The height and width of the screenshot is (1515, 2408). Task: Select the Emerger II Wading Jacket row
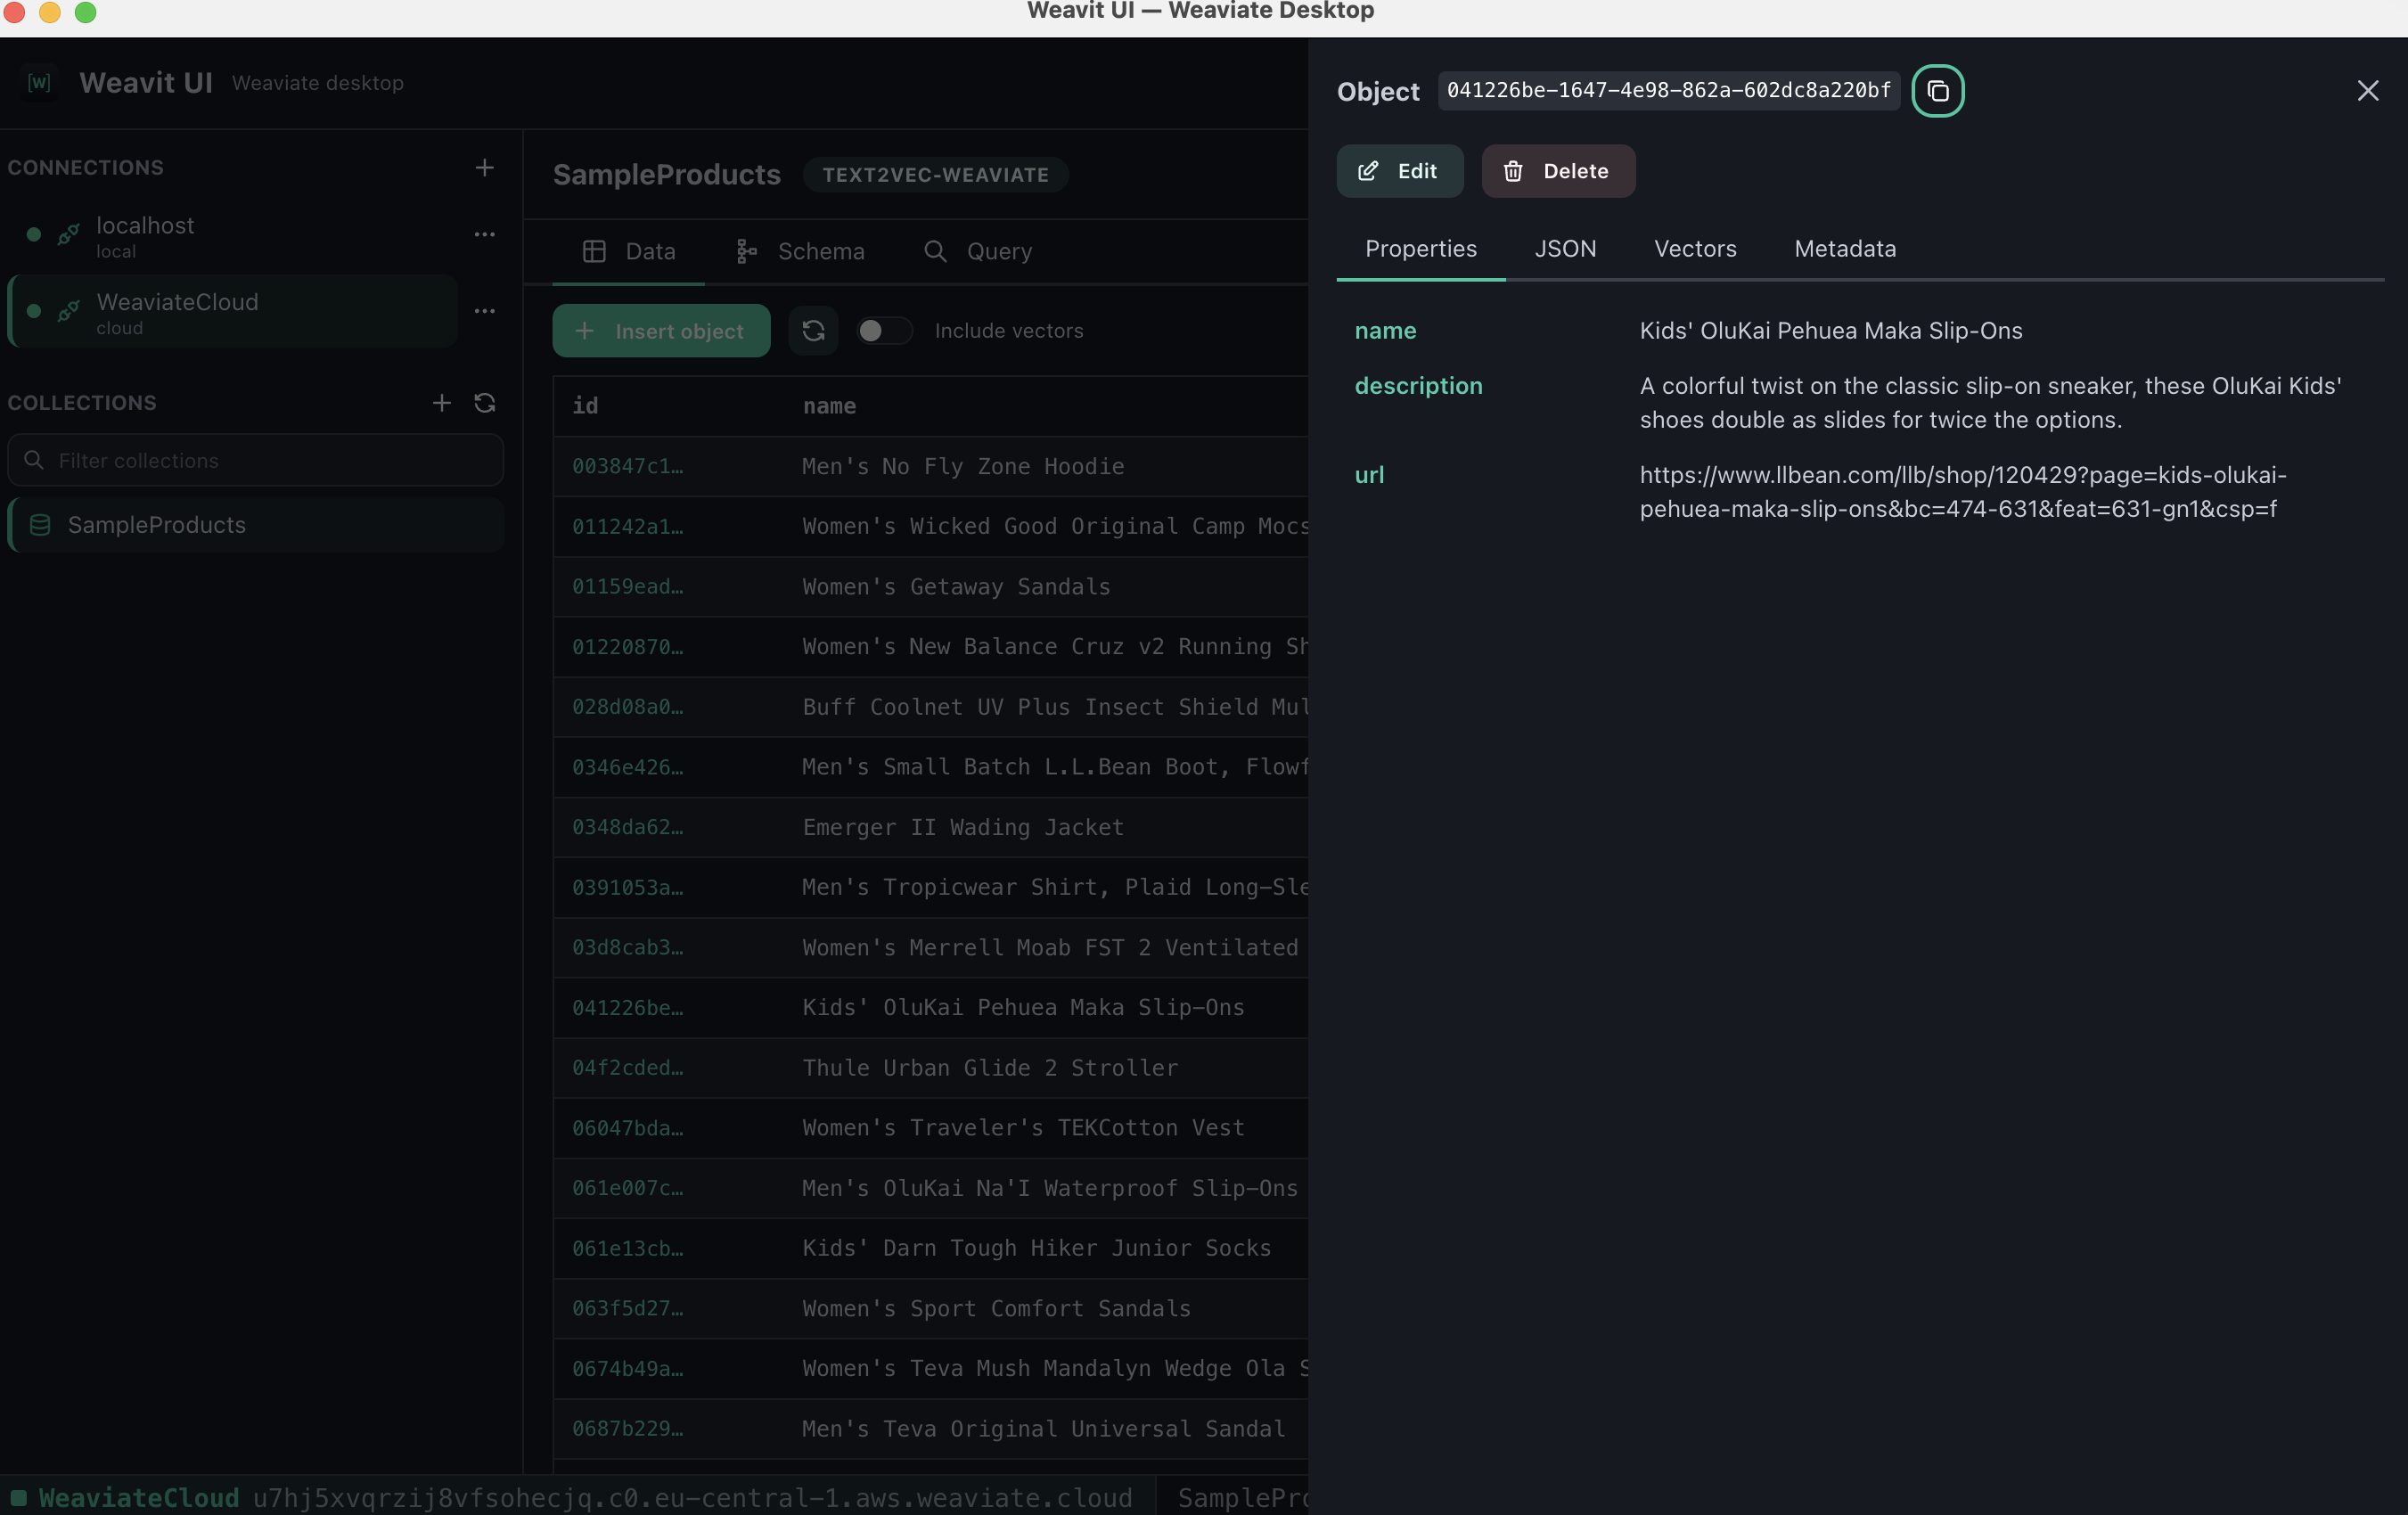click(x=930, y=828)
